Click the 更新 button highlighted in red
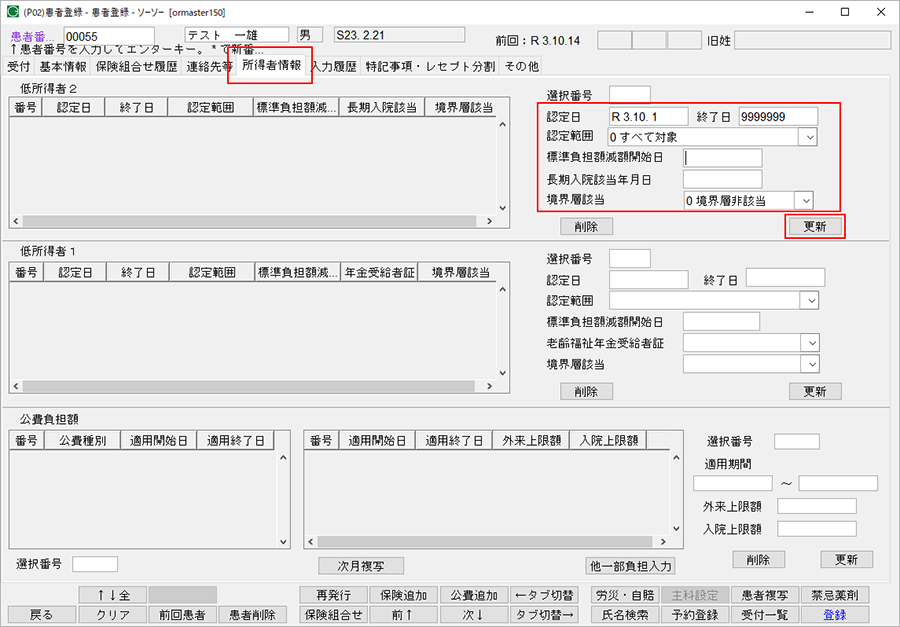The height and width of the screenshot is (627, 900). pos(815,227)
